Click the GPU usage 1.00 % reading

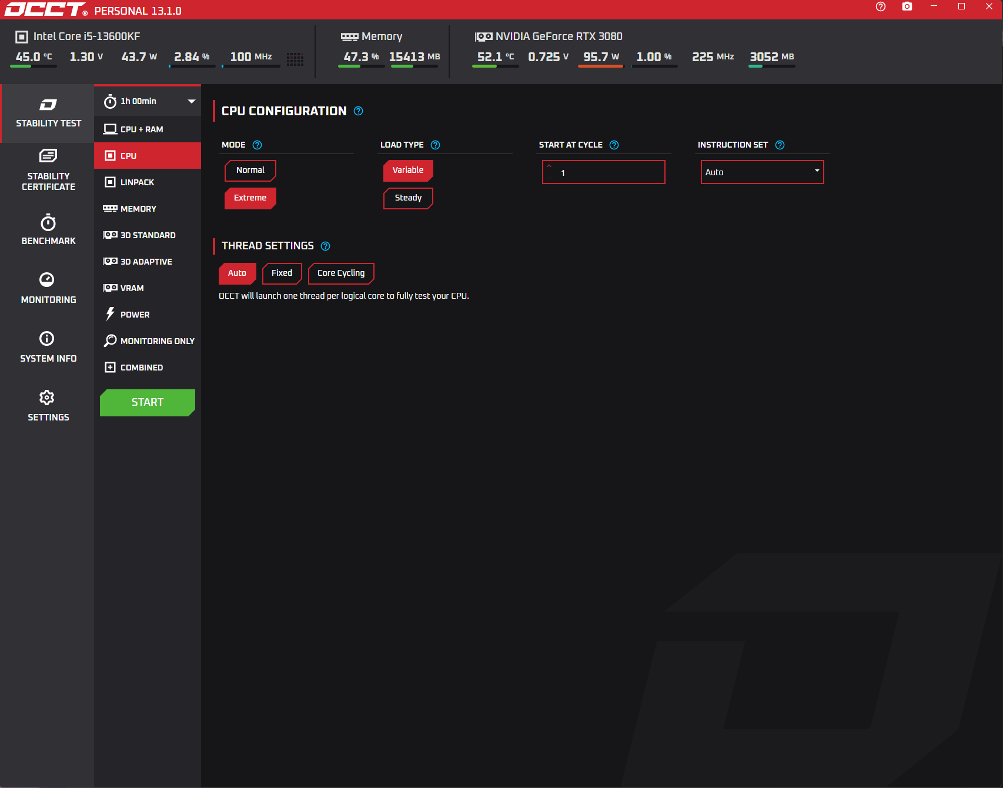654,57
